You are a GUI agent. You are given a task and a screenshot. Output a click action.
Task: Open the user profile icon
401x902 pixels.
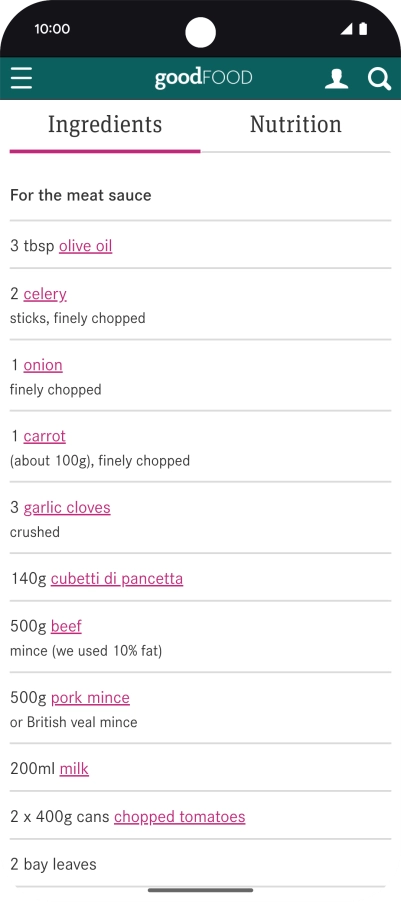tap(337, 78)
